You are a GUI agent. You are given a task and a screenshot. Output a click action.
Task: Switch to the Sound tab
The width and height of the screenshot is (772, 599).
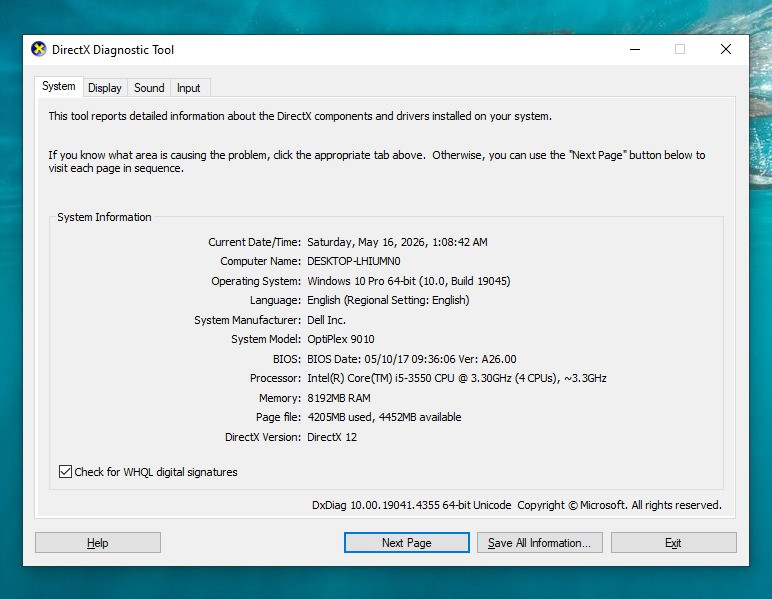point(149,88)
